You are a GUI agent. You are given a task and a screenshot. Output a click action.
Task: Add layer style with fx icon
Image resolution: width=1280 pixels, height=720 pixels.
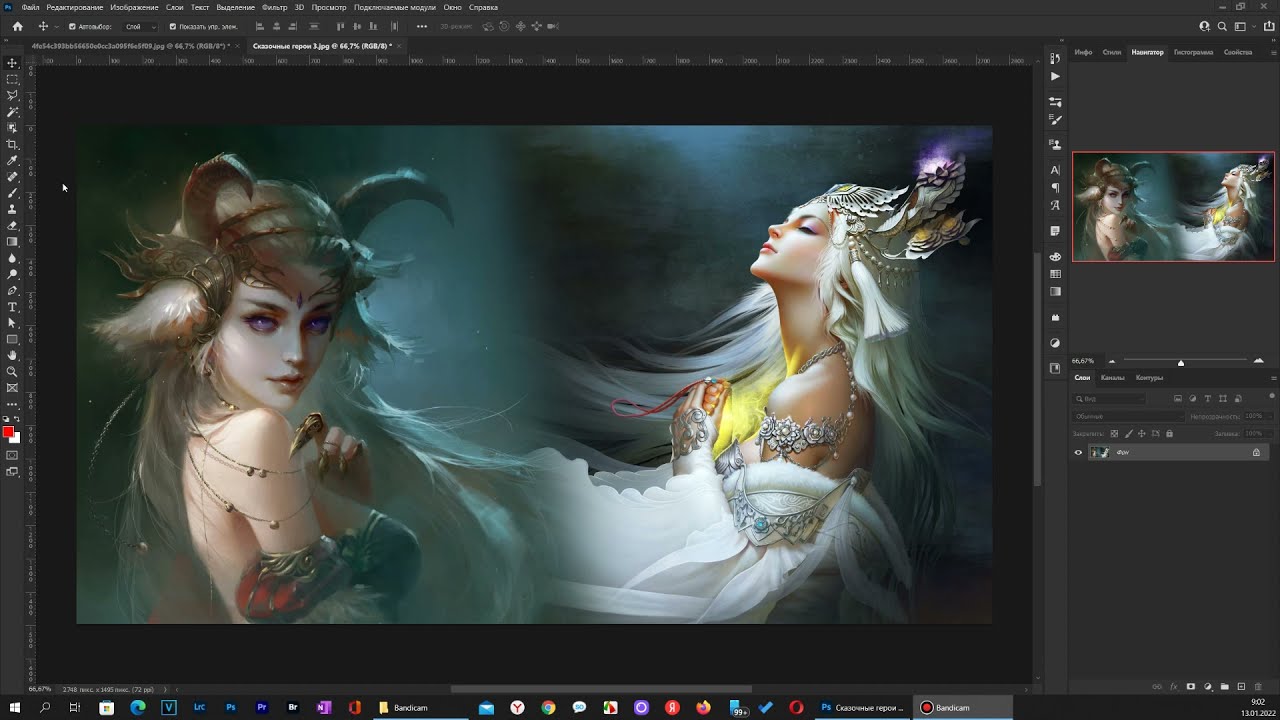point(1174,687)
